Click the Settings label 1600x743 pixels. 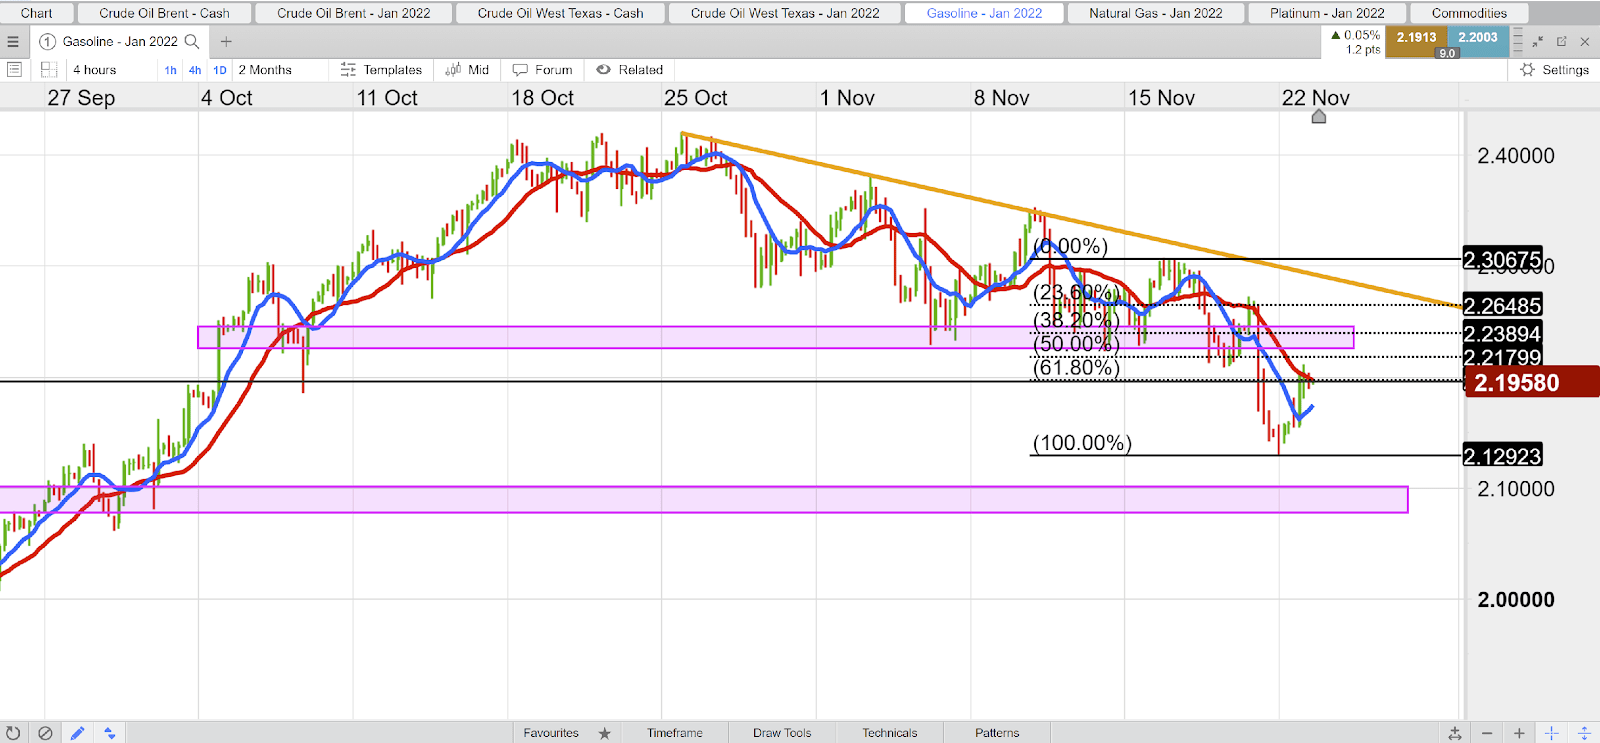tap(1565, 70)
